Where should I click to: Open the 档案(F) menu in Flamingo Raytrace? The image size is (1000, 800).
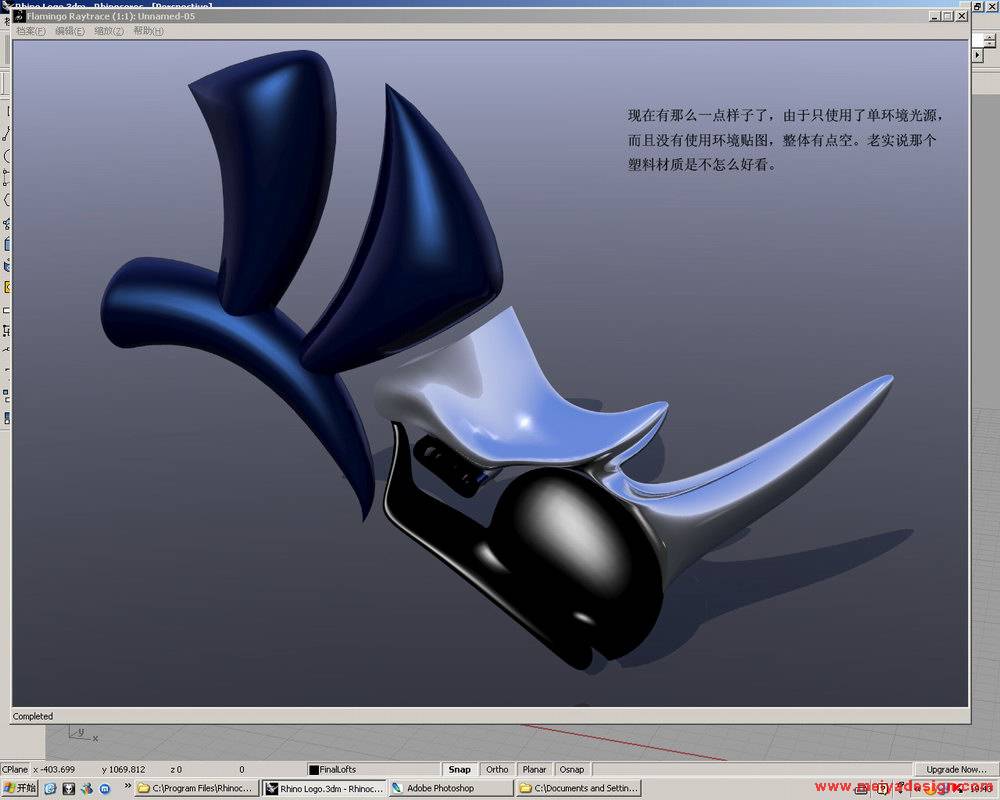[x=31, y=31]
